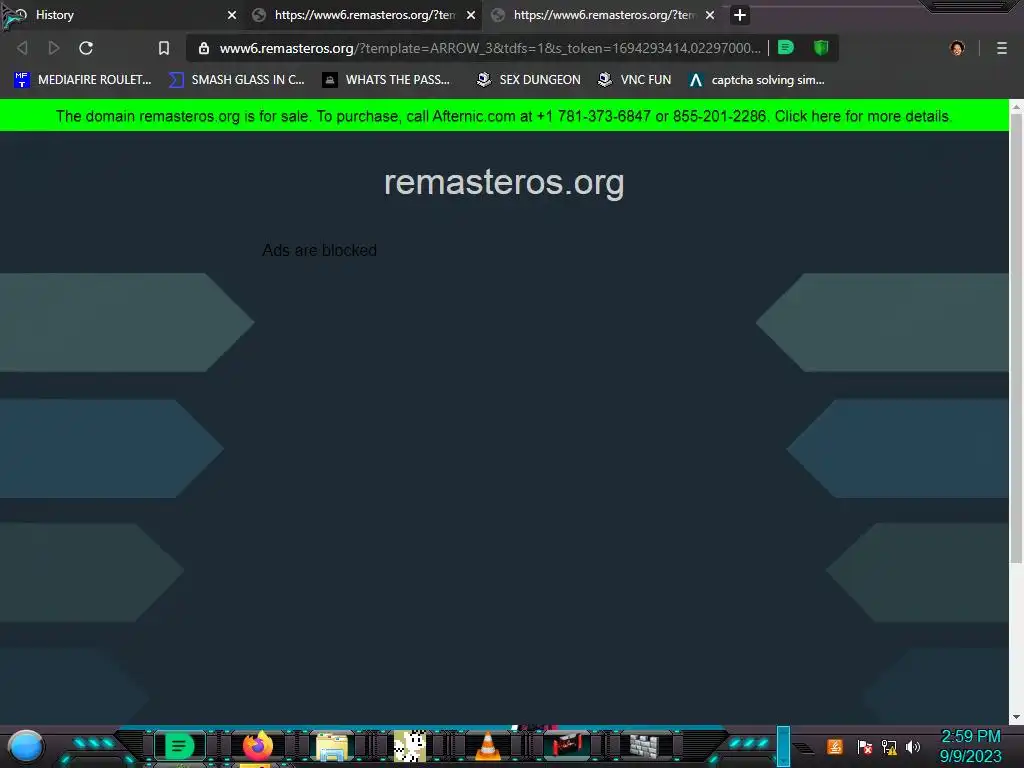Click the Ads are blocked text
The width and height of the screenshot is (1024, 768).
(x=319, y=250)
